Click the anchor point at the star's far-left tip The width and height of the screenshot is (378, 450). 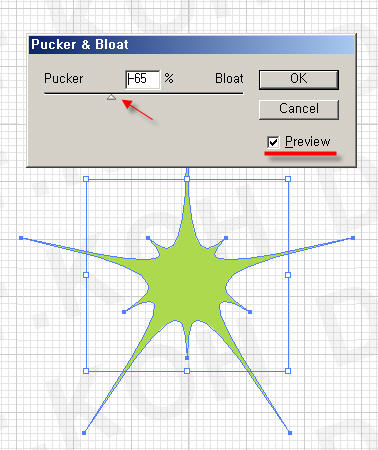(x=21, y=238)
